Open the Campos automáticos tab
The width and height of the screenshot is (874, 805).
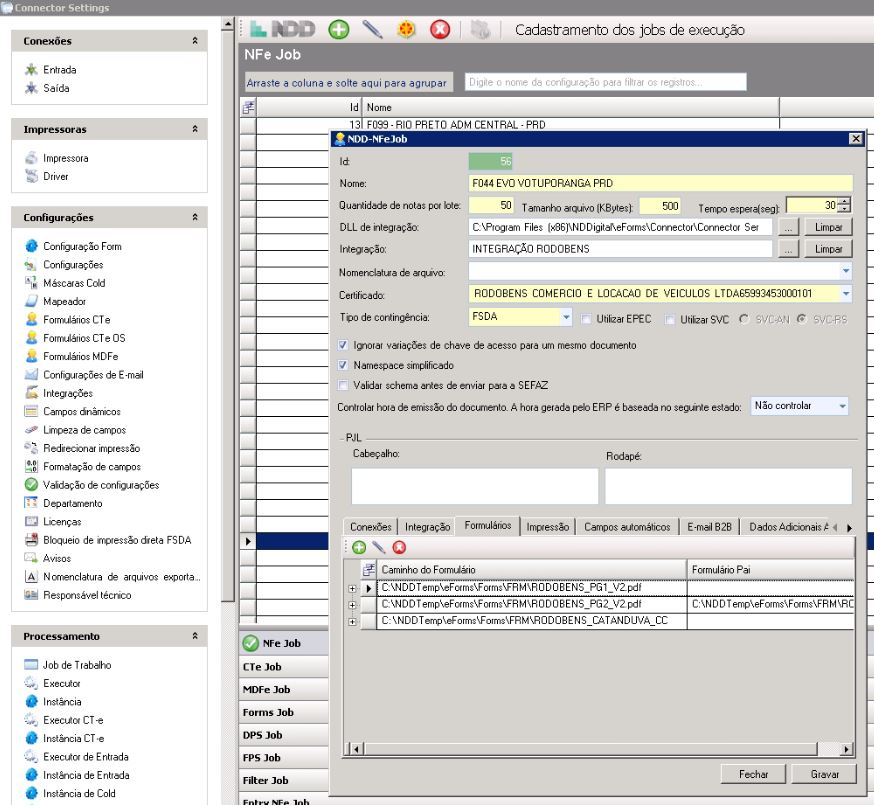click(x=626, y=527)
